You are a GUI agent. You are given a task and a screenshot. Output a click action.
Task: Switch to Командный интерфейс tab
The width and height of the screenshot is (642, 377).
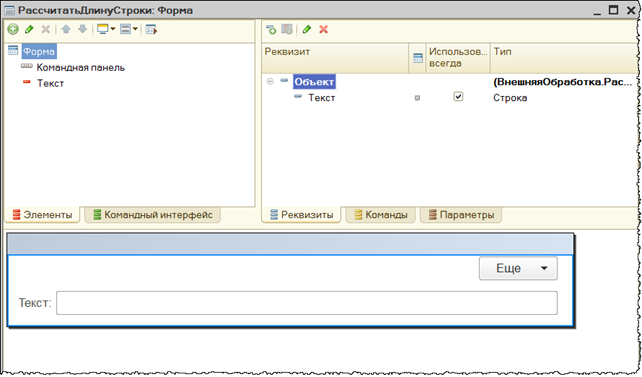click(x=153, y=214)
